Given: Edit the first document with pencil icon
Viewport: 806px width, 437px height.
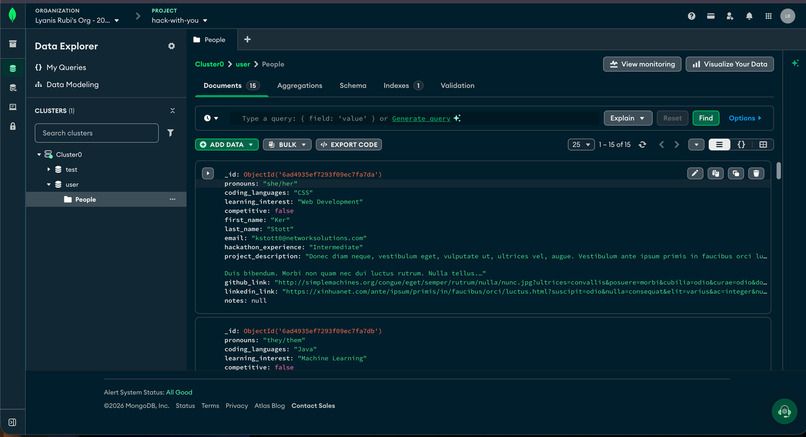Looking at the screenshot, I should [695, 173].
